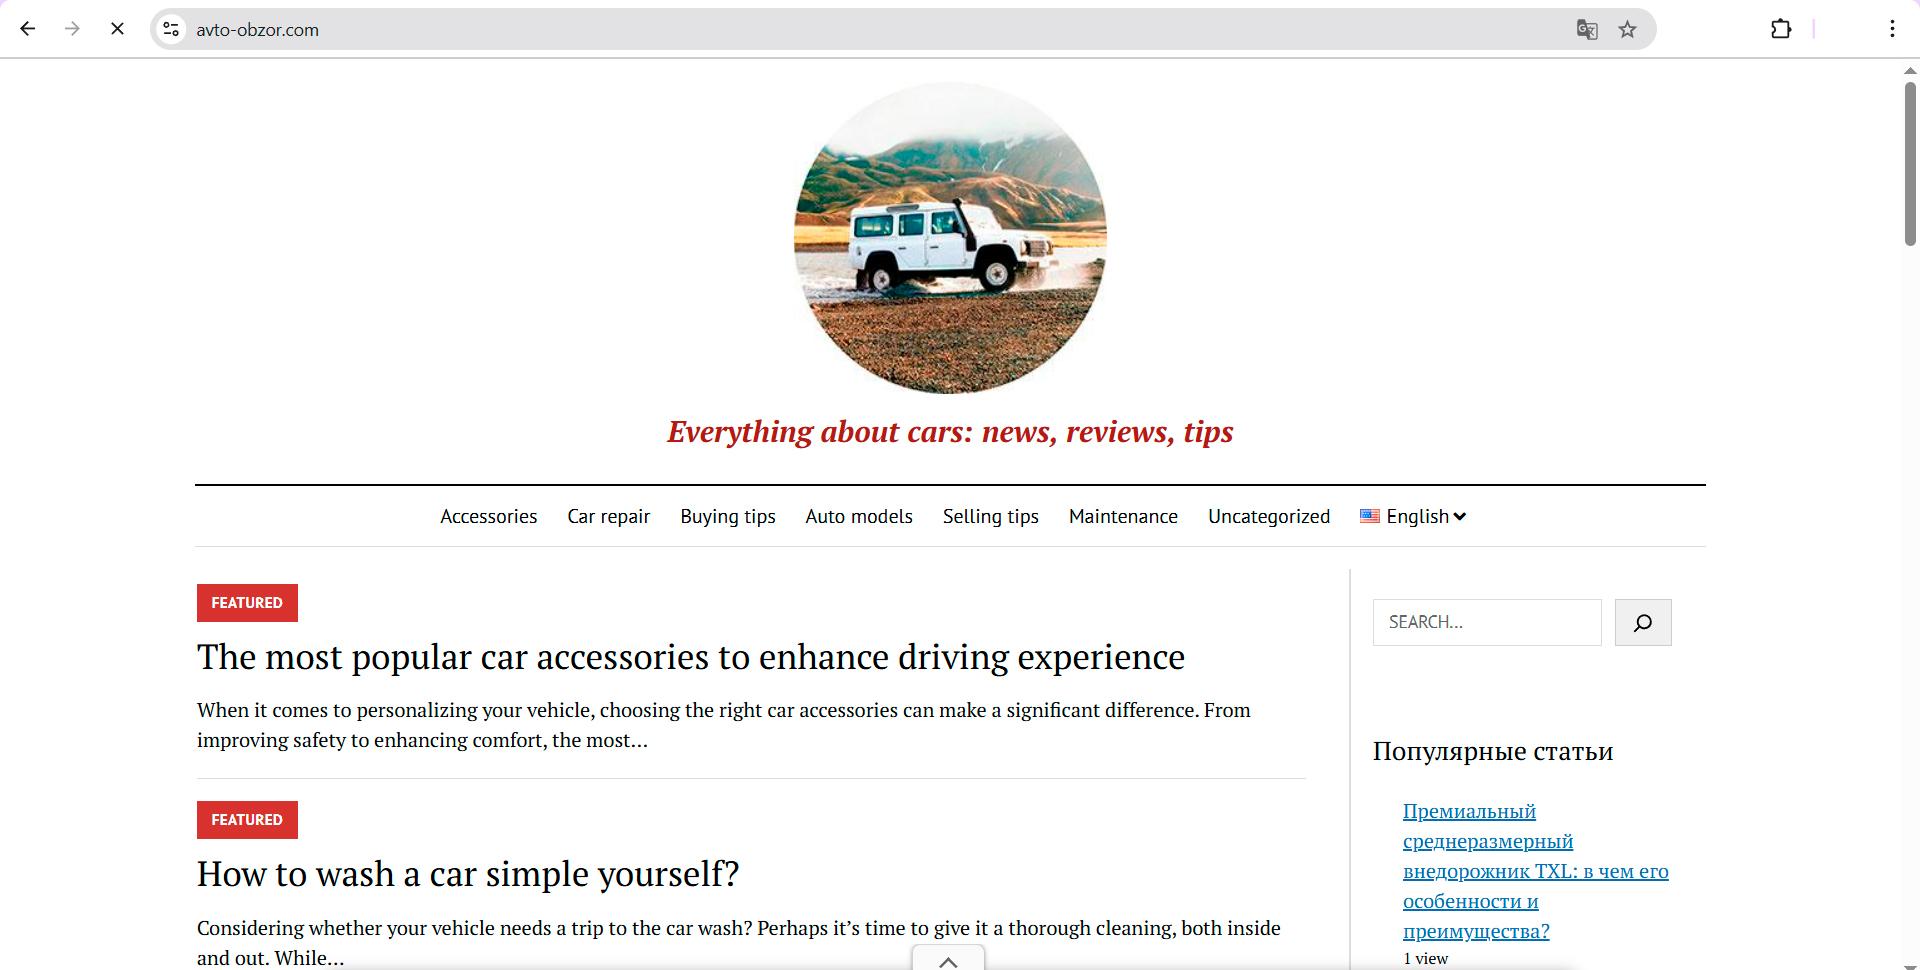Select the round white jeep logo image

[950, 238]
